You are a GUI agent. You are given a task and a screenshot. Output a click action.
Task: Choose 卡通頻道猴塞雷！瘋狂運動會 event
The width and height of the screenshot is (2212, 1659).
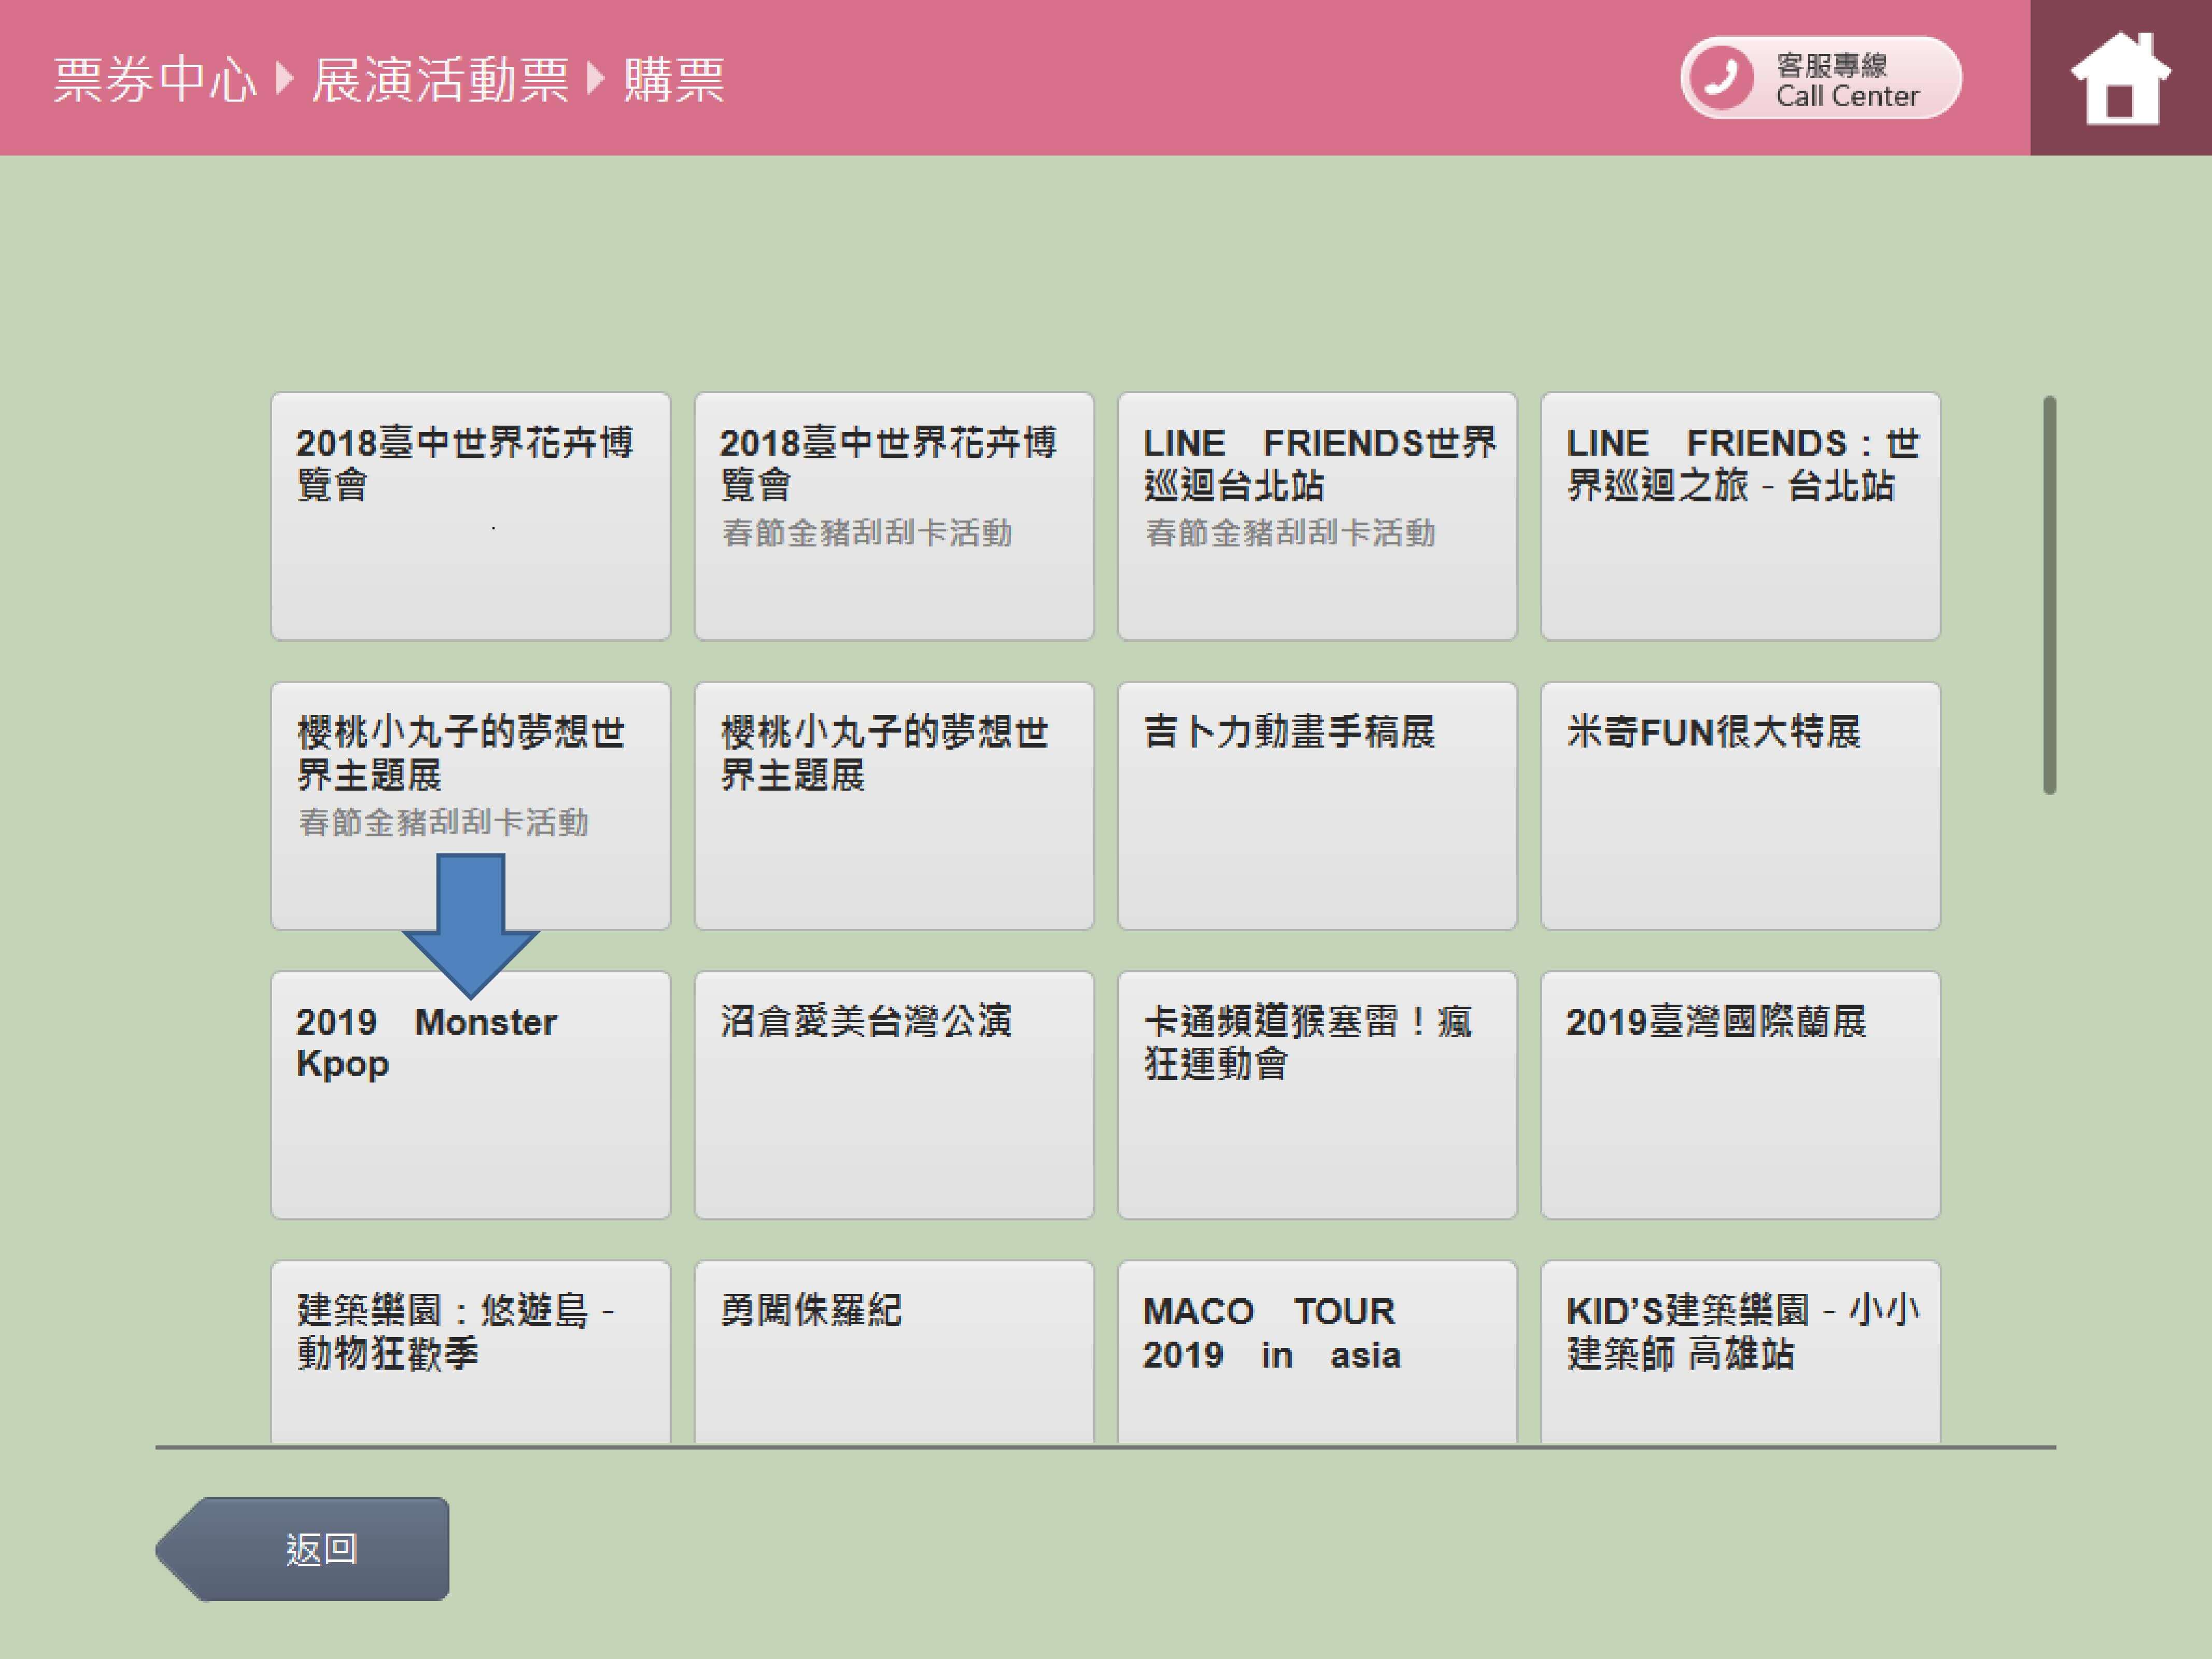click(1317, 1095)
